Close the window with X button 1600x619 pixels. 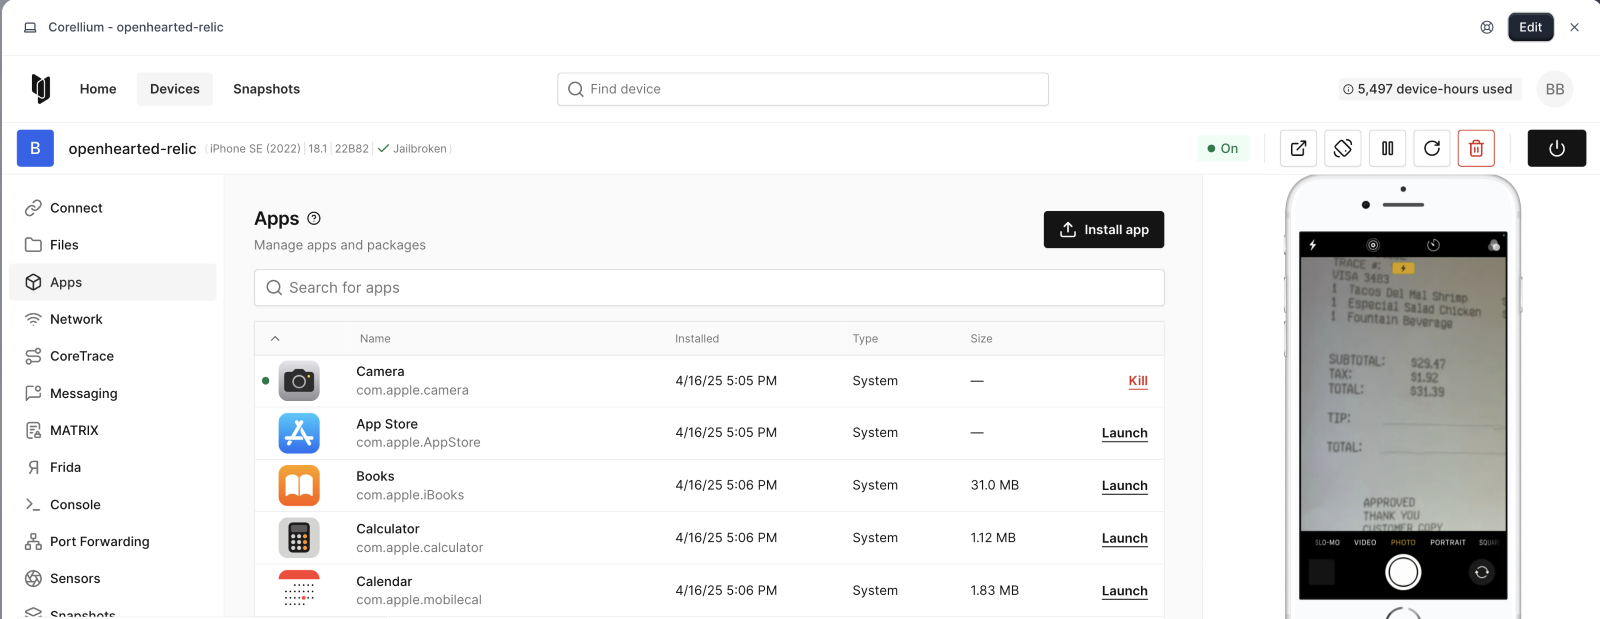point(1574,27)
